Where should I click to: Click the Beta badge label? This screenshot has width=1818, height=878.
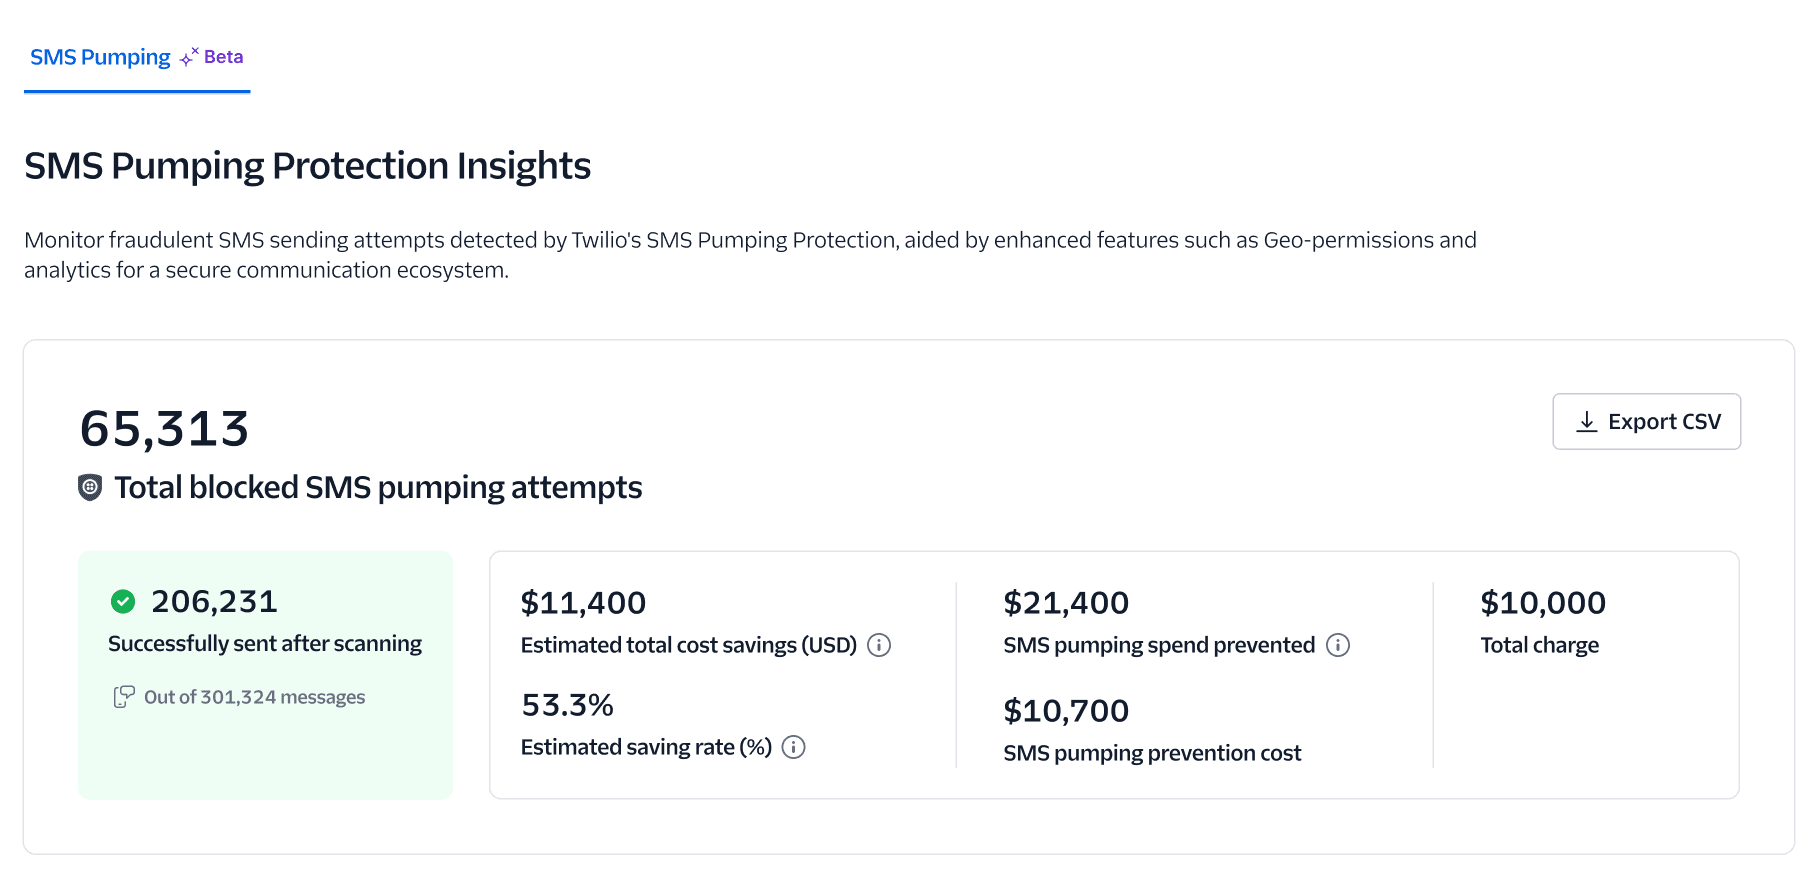click(x=223, y=57)
